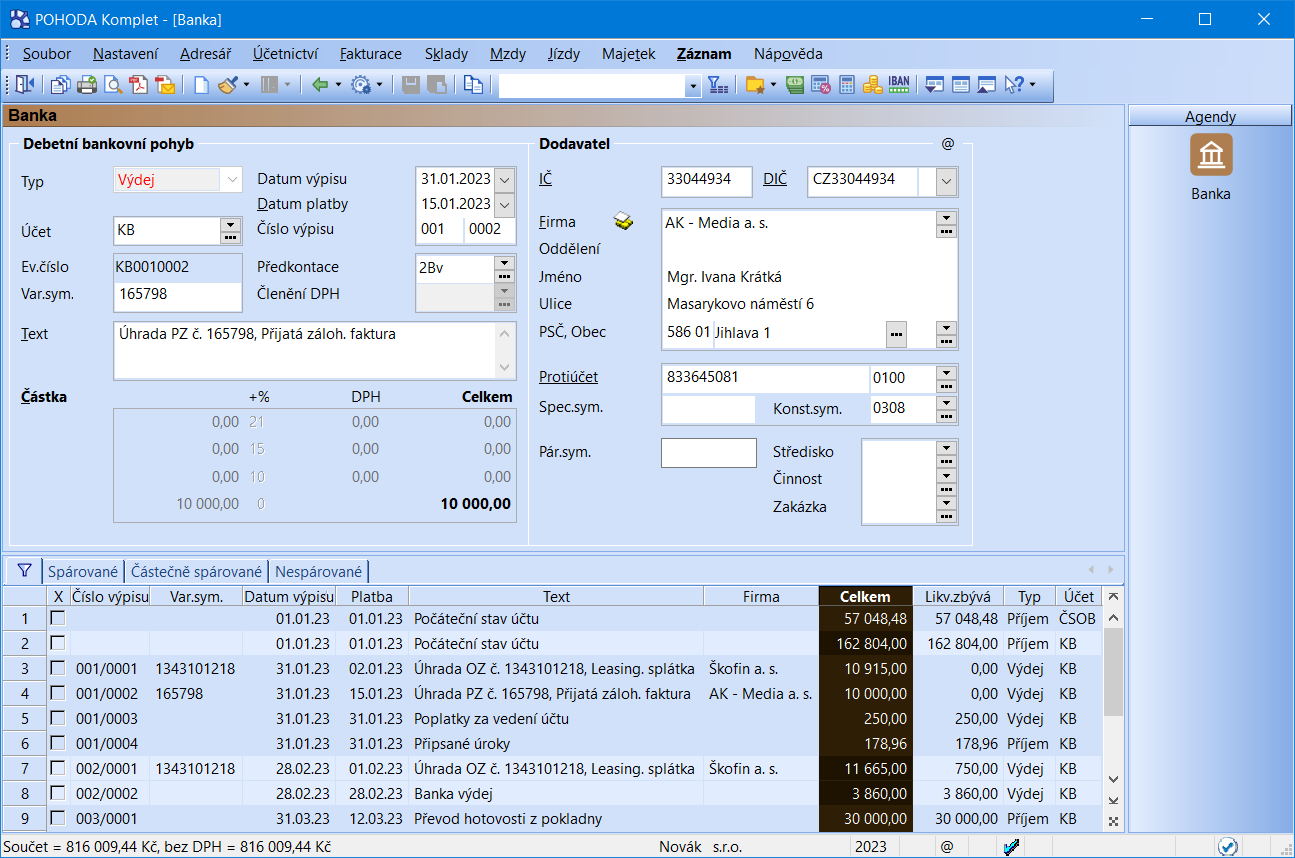This screenshot has width=1295, height=858.
Task: Tick the checkbox for row 001/0001
Action: [x=58, y=668]
